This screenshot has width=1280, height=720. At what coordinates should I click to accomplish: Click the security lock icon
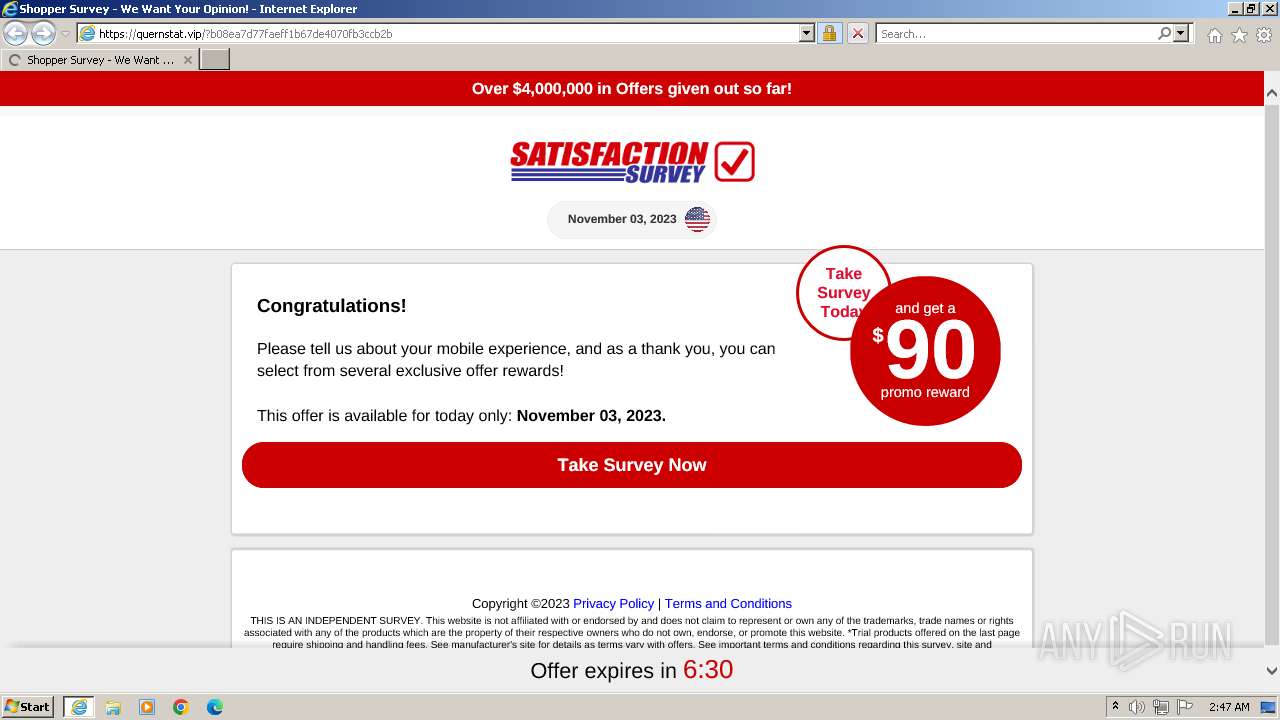point(829,33)
